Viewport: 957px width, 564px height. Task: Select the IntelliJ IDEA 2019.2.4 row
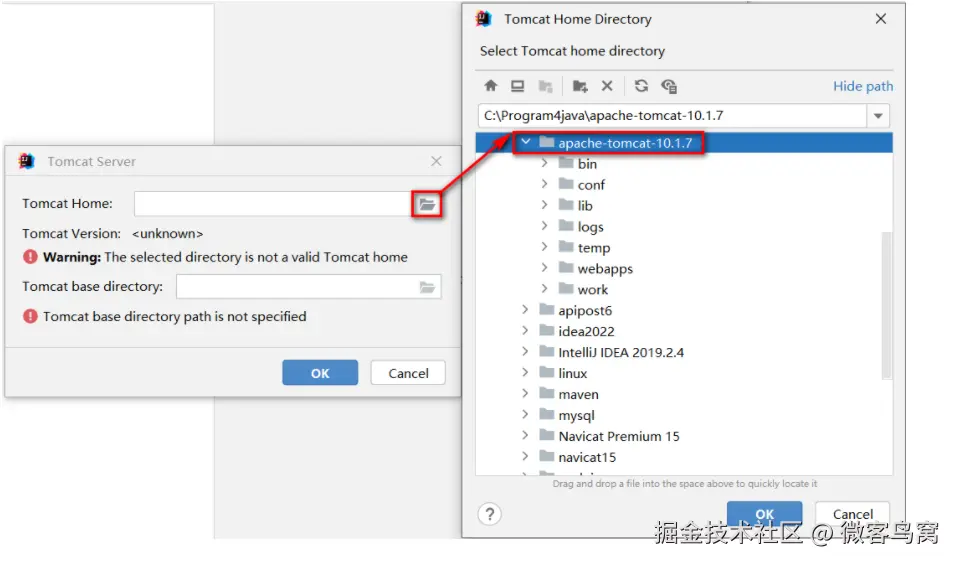[684, 352]
